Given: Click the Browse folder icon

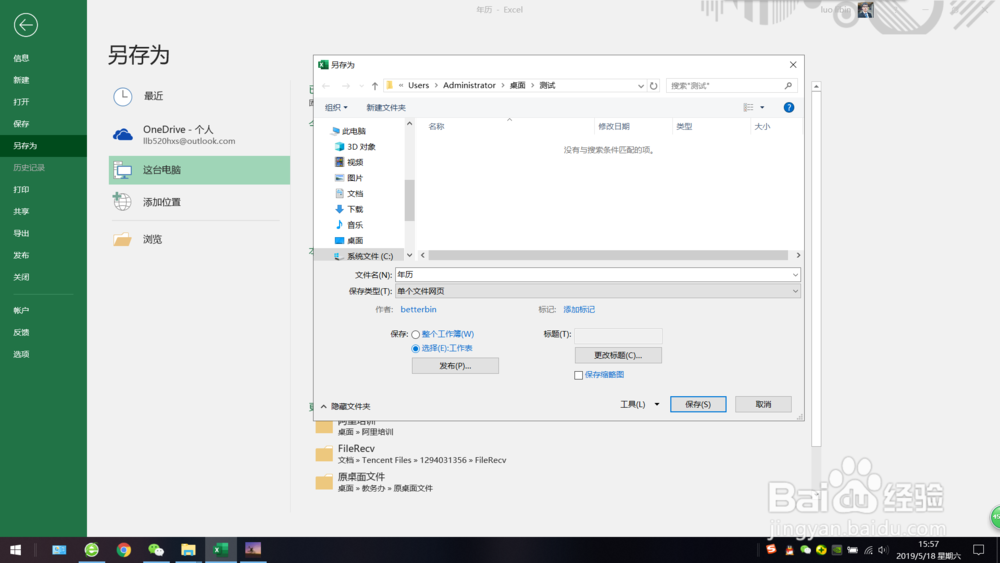Looking at the screenshot, I should (122, 239).
